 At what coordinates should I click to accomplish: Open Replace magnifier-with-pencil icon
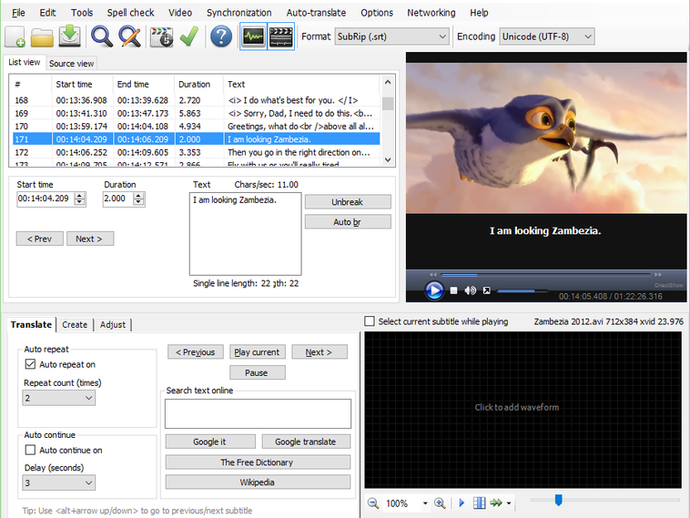pos(129,37)
